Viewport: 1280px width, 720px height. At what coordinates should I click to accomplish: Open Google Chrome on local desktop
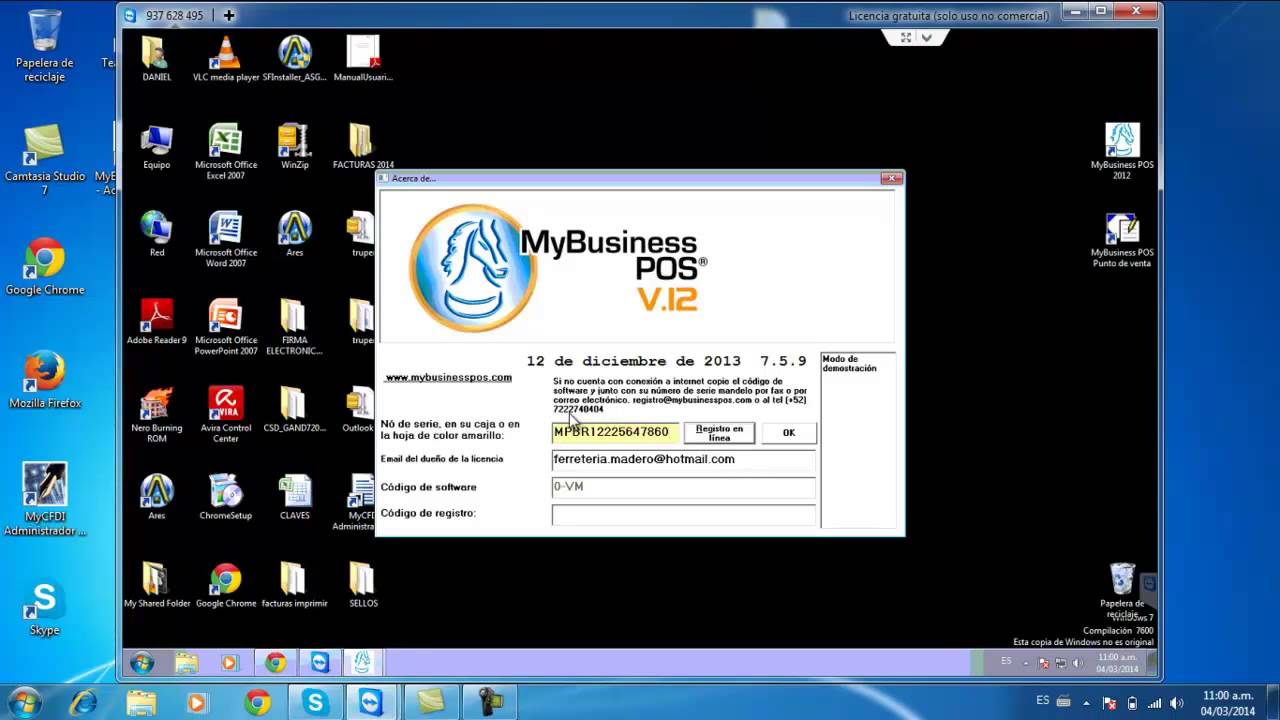pos(45,266)
